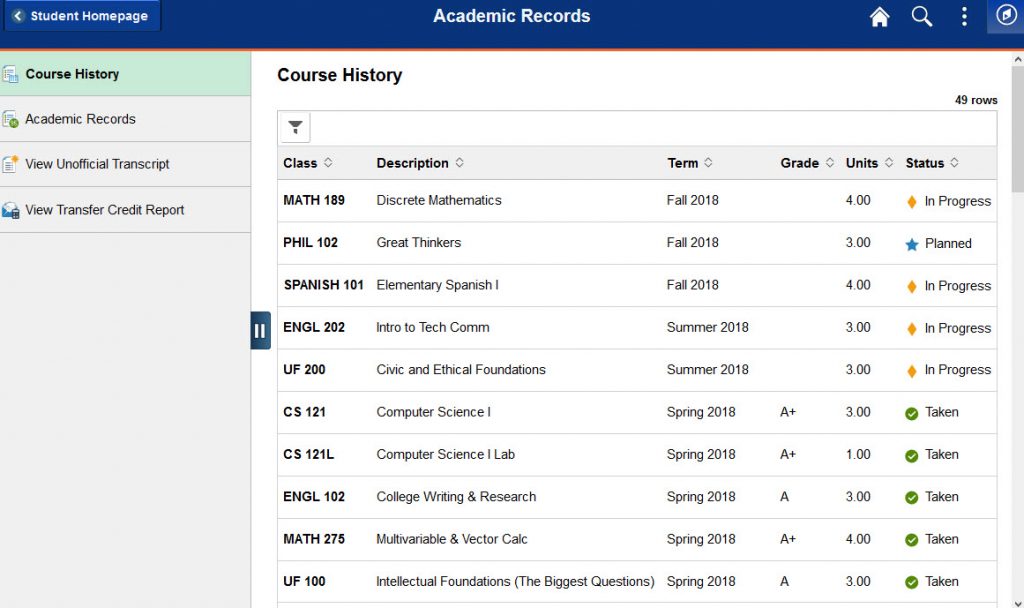Click the Course History sidebar icon
The image size is (1024, 608).
[x=10, y=74]
